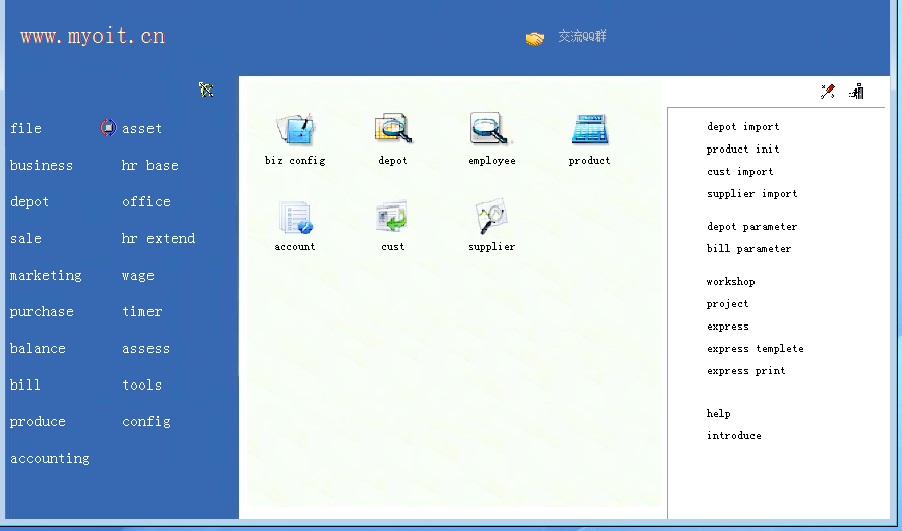The image size is (902, 531).
Task: Choose the asset menu with circular icon
Action: click(141, 129)
